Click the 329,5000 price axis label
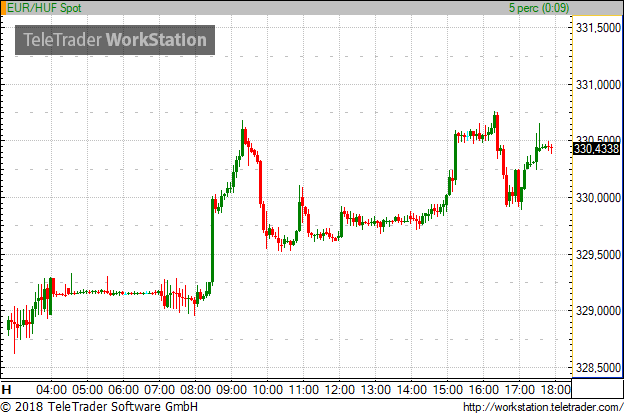 pyautogui.click(x=598, y=255)
